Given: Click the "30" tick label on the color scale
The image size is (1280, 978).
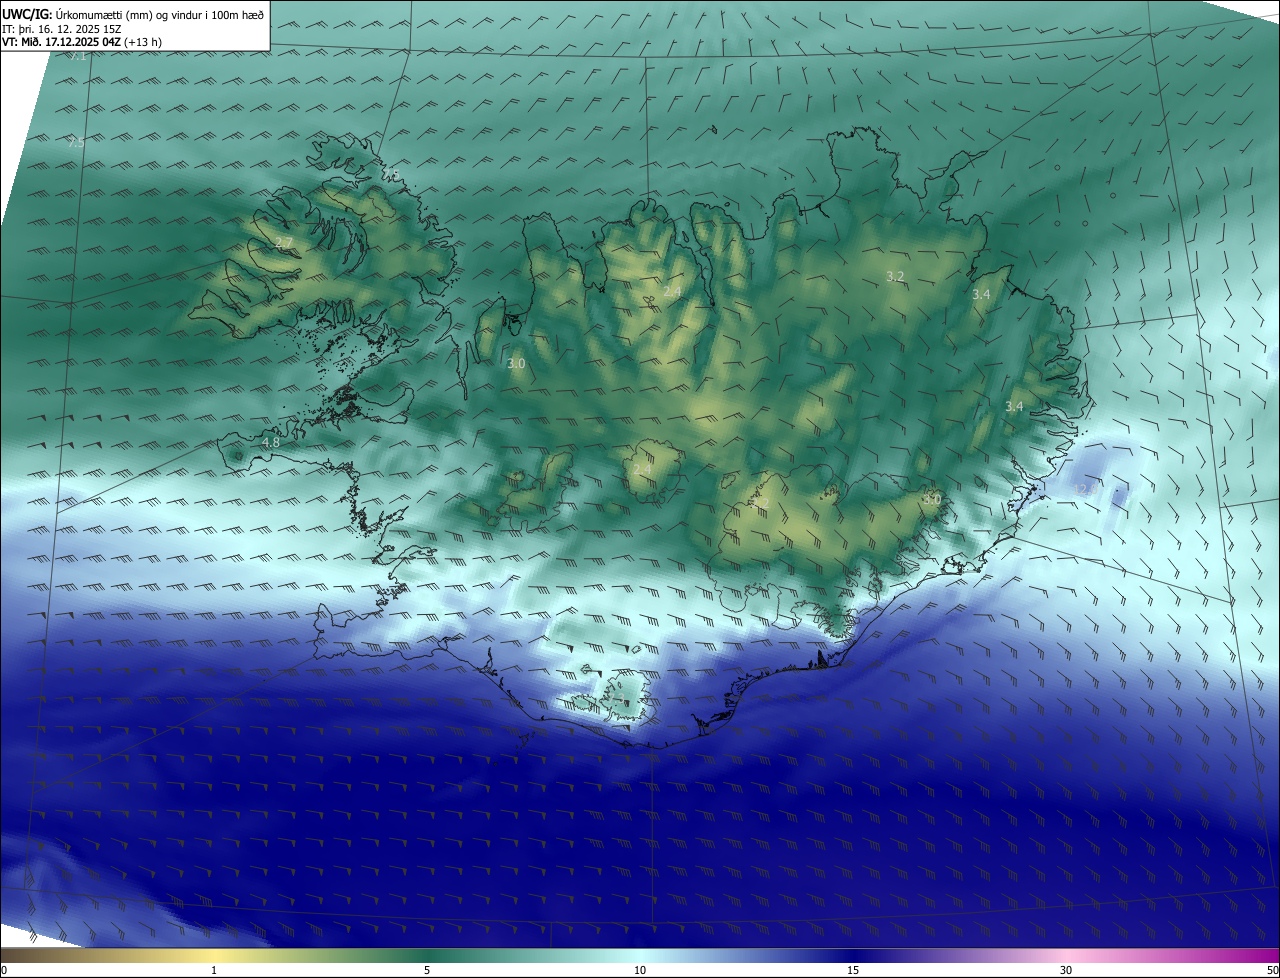Looking at the screenshot, I should 1066,970.
